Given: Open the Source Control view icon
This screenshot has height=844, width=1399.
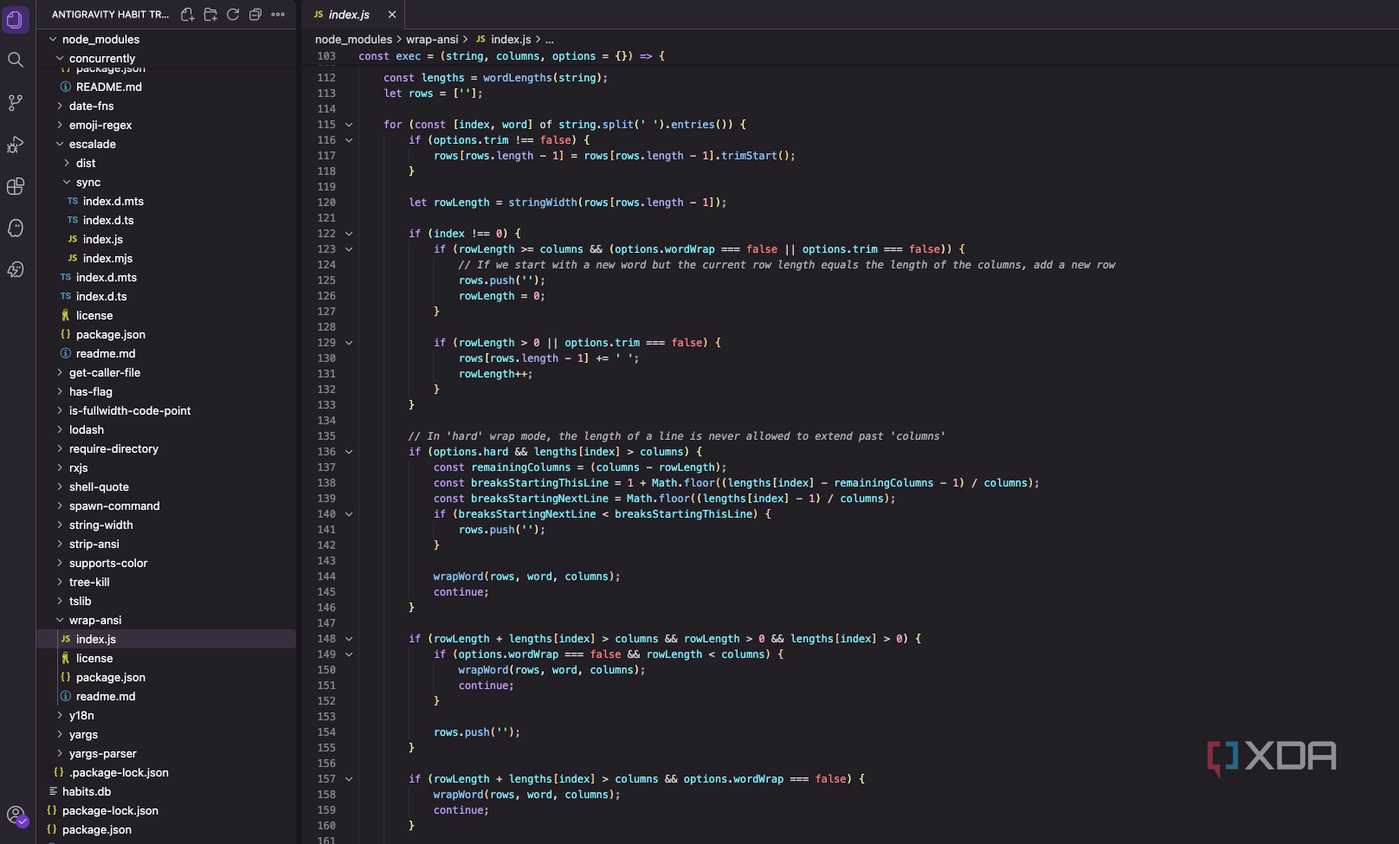Looking at the screenshot, I should [x=16, y=102].
